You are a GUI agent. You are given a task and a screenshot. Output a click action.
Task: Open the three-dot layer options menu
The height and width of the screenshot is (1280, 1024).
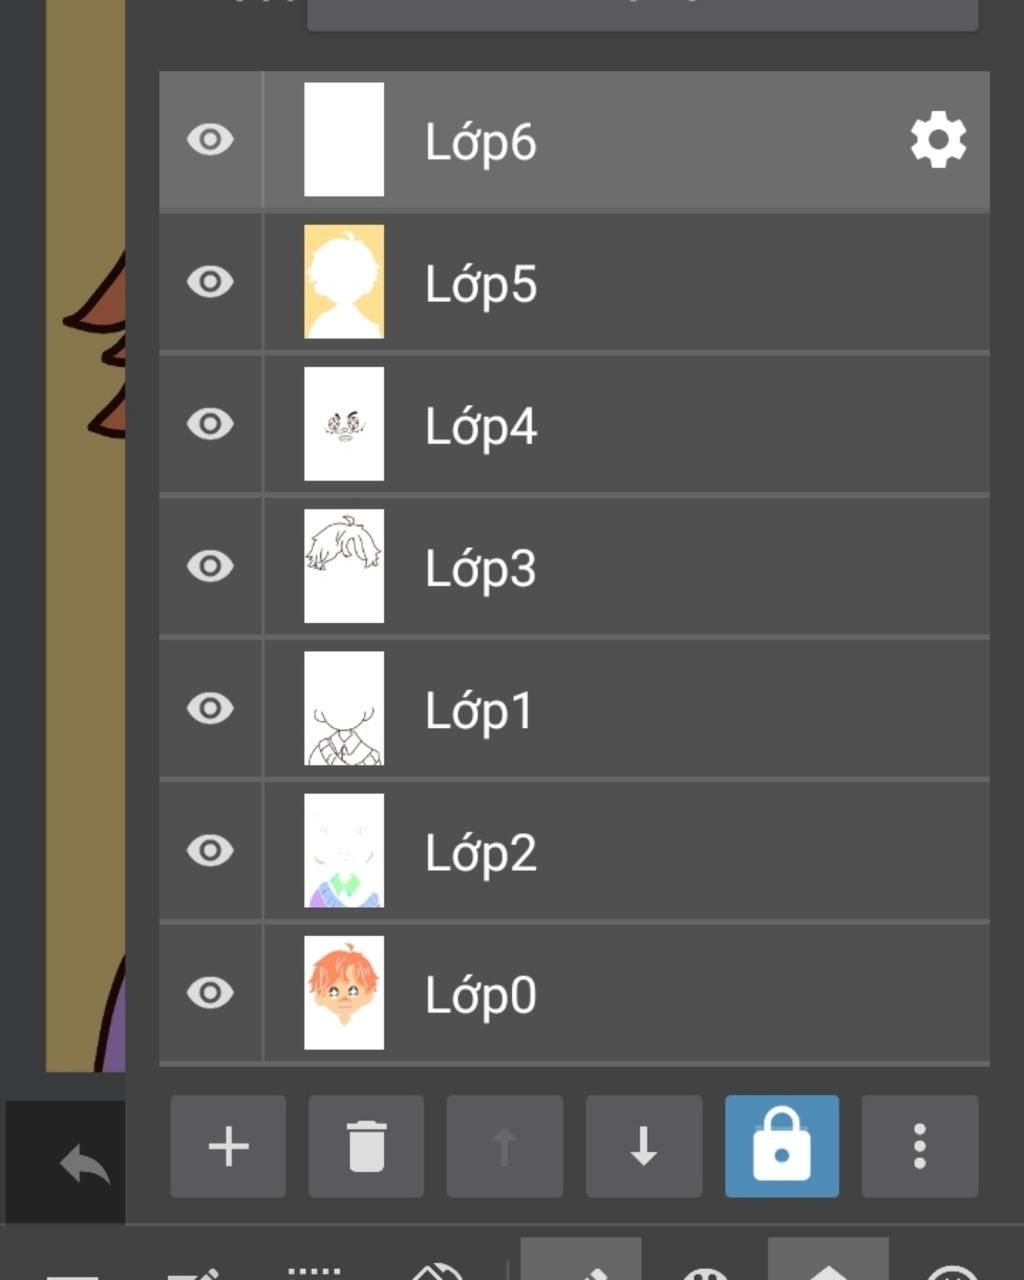tap(919, 1146)
